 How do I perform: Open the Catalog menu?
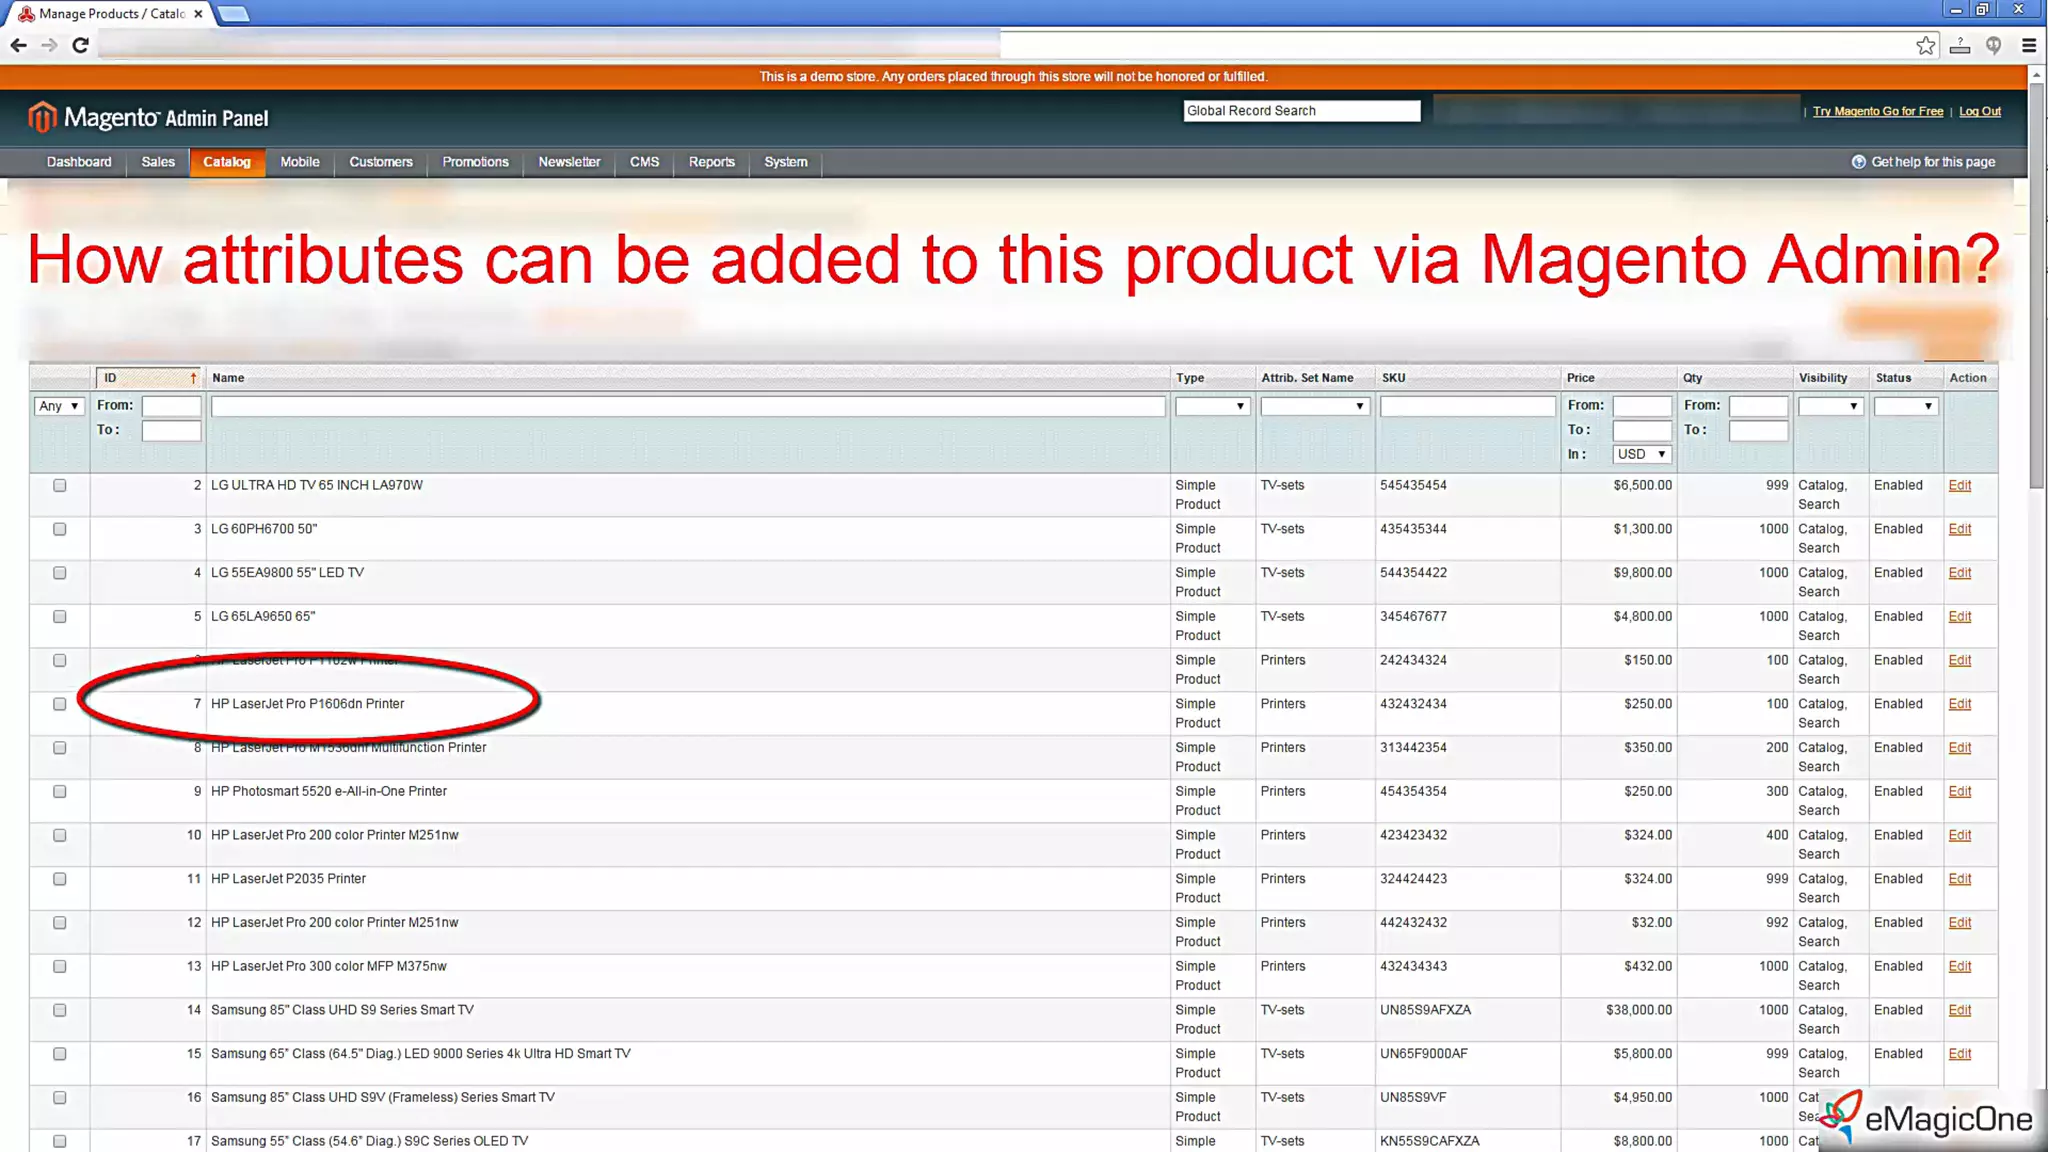(227, 162)
